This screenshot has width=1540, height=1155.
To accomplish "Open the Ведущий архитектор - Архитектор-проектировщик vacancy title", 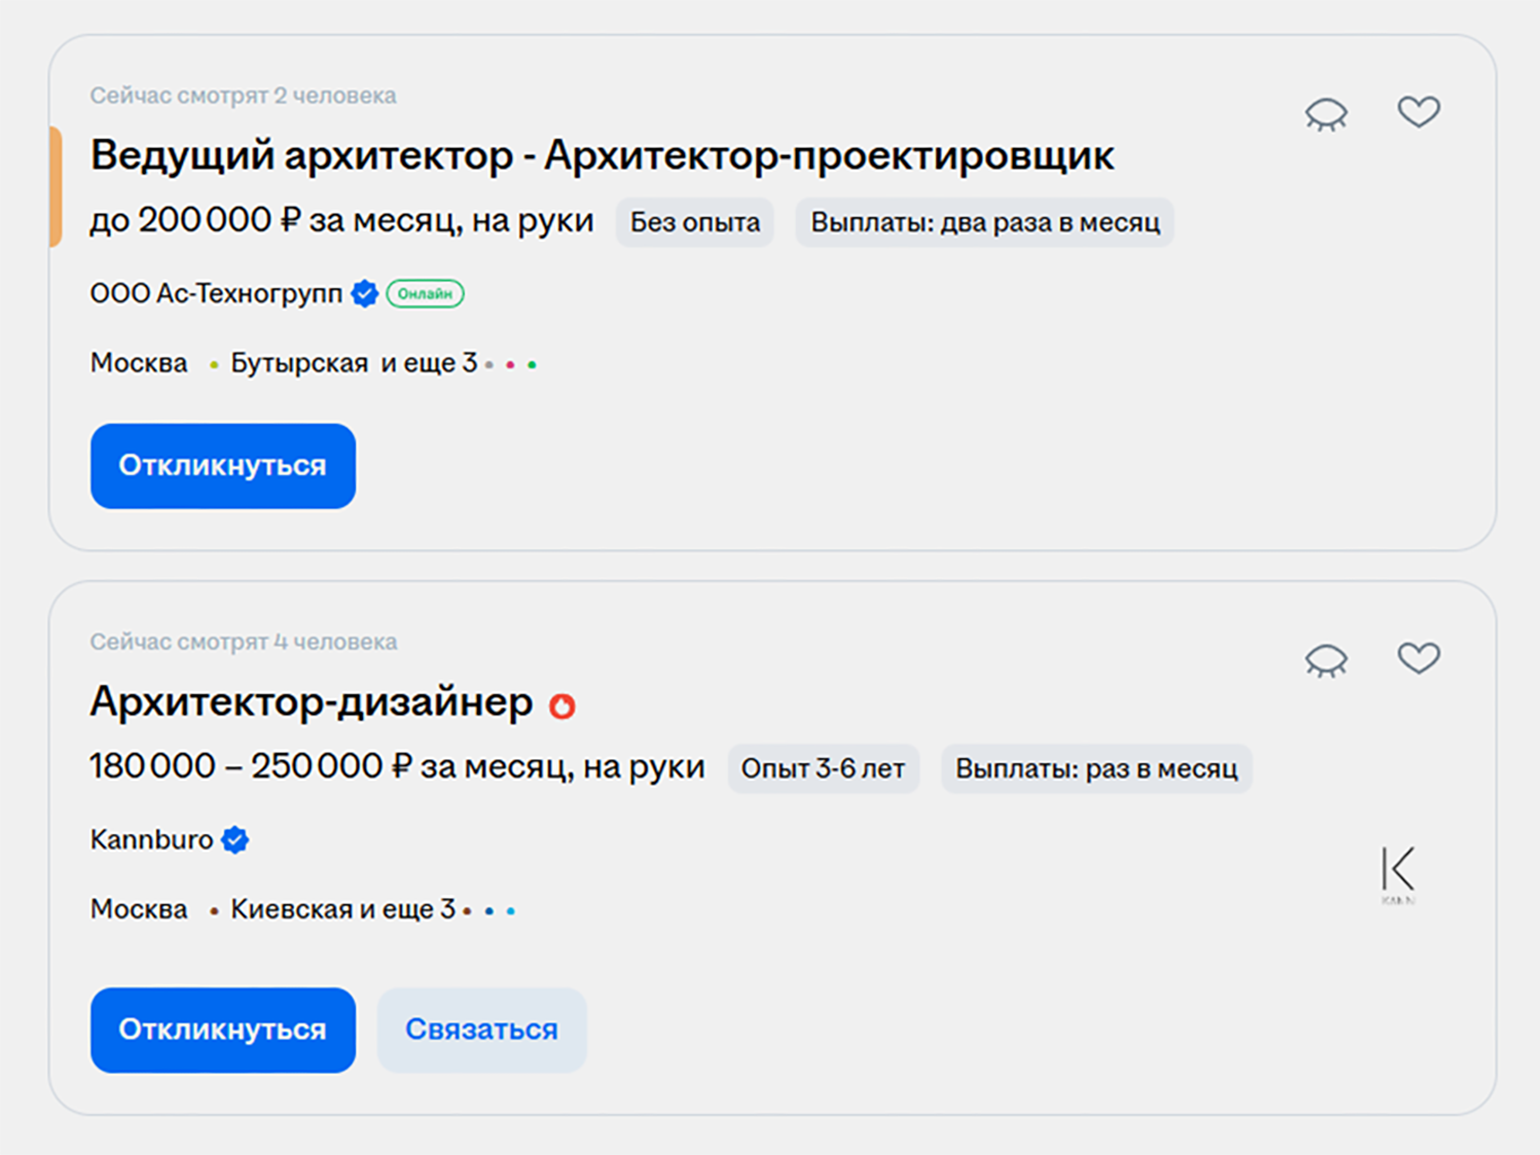I will [602, 156].
